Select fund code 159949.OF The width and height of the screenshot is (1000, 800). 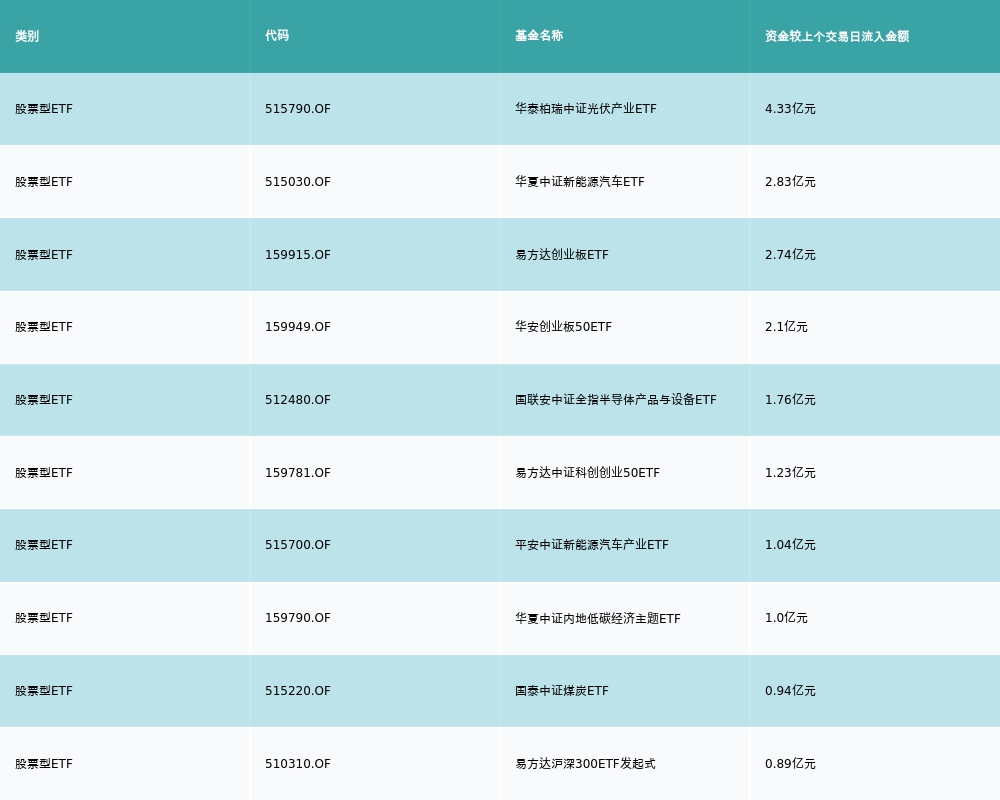(298, 327)
